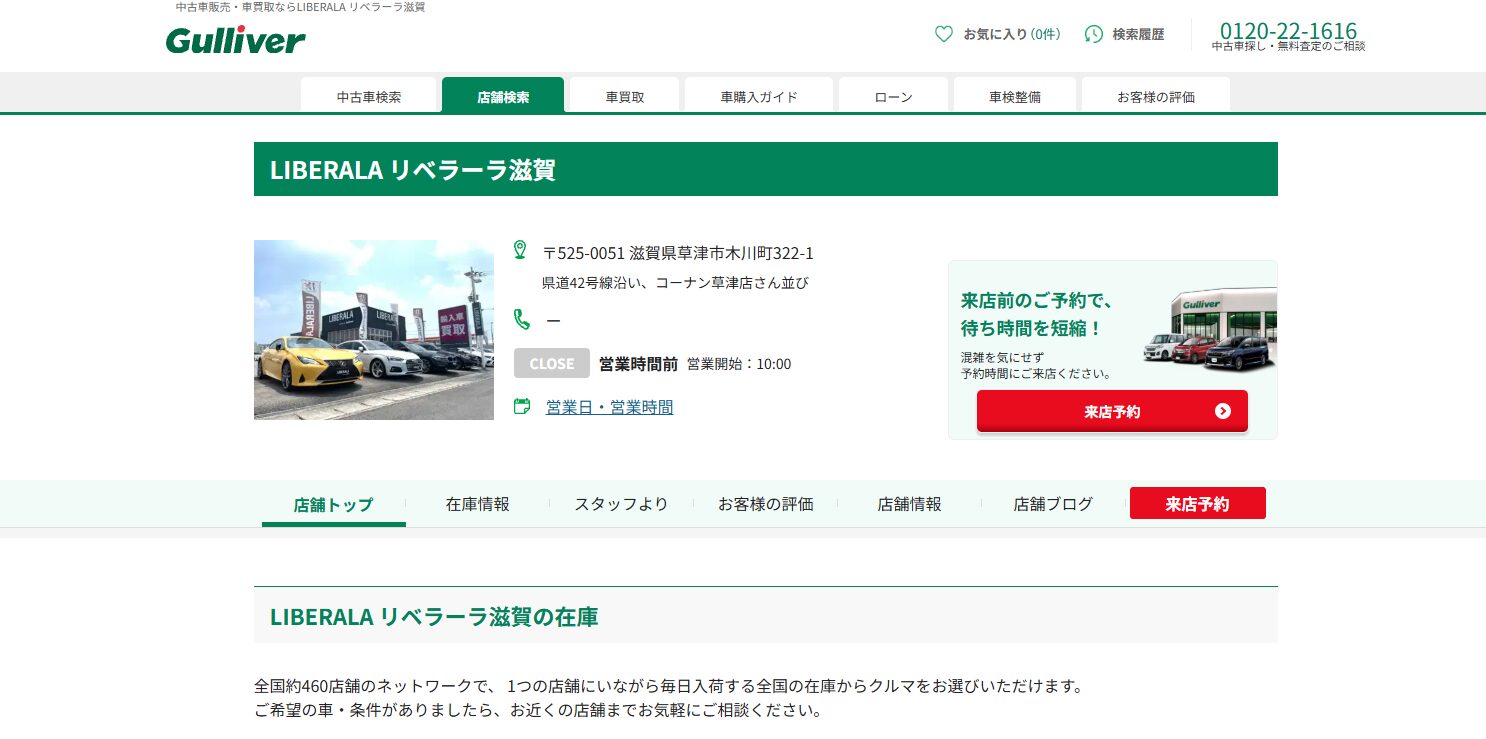This screenshot has width=1486, height=739.
Task: Open the ローン navigation tab
Action: coord(892,96)
